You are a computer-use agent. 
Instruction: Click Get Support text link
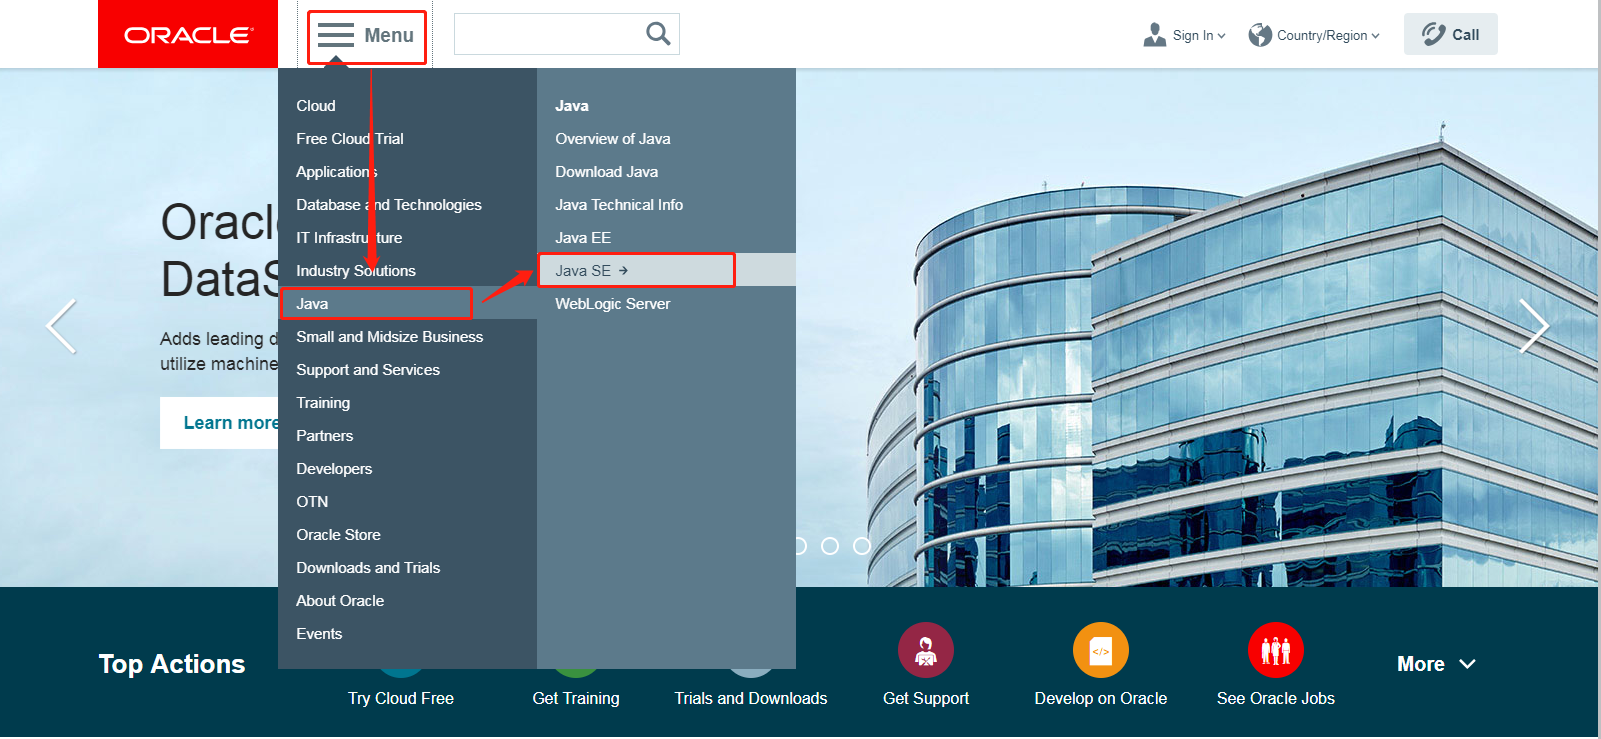click(x=926, y=698)
